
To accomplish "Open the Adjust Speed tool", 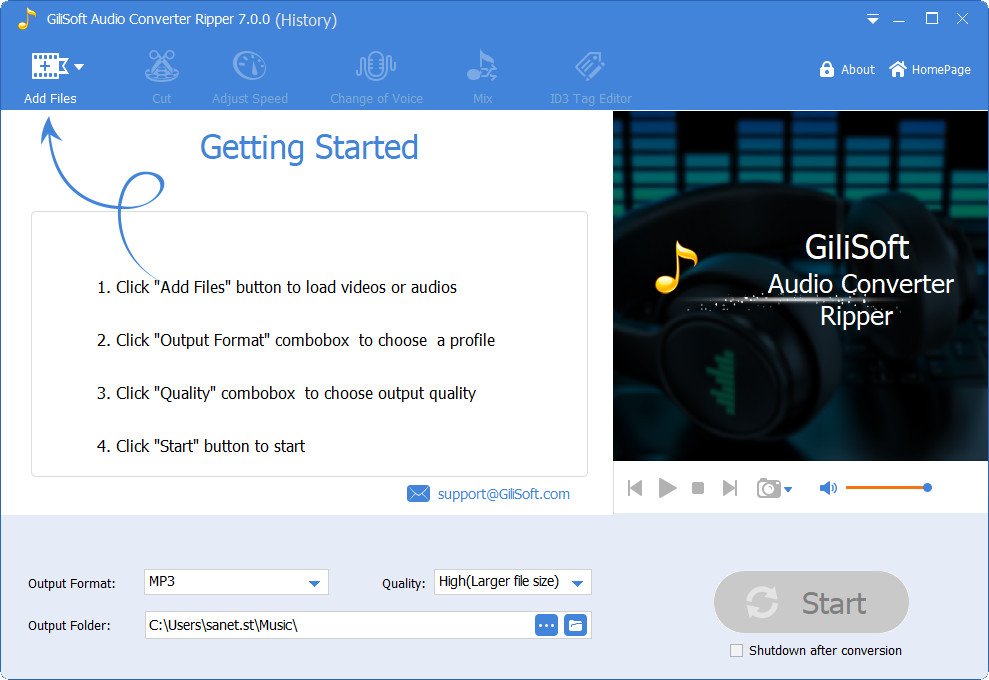I will [x=249, y=68].
